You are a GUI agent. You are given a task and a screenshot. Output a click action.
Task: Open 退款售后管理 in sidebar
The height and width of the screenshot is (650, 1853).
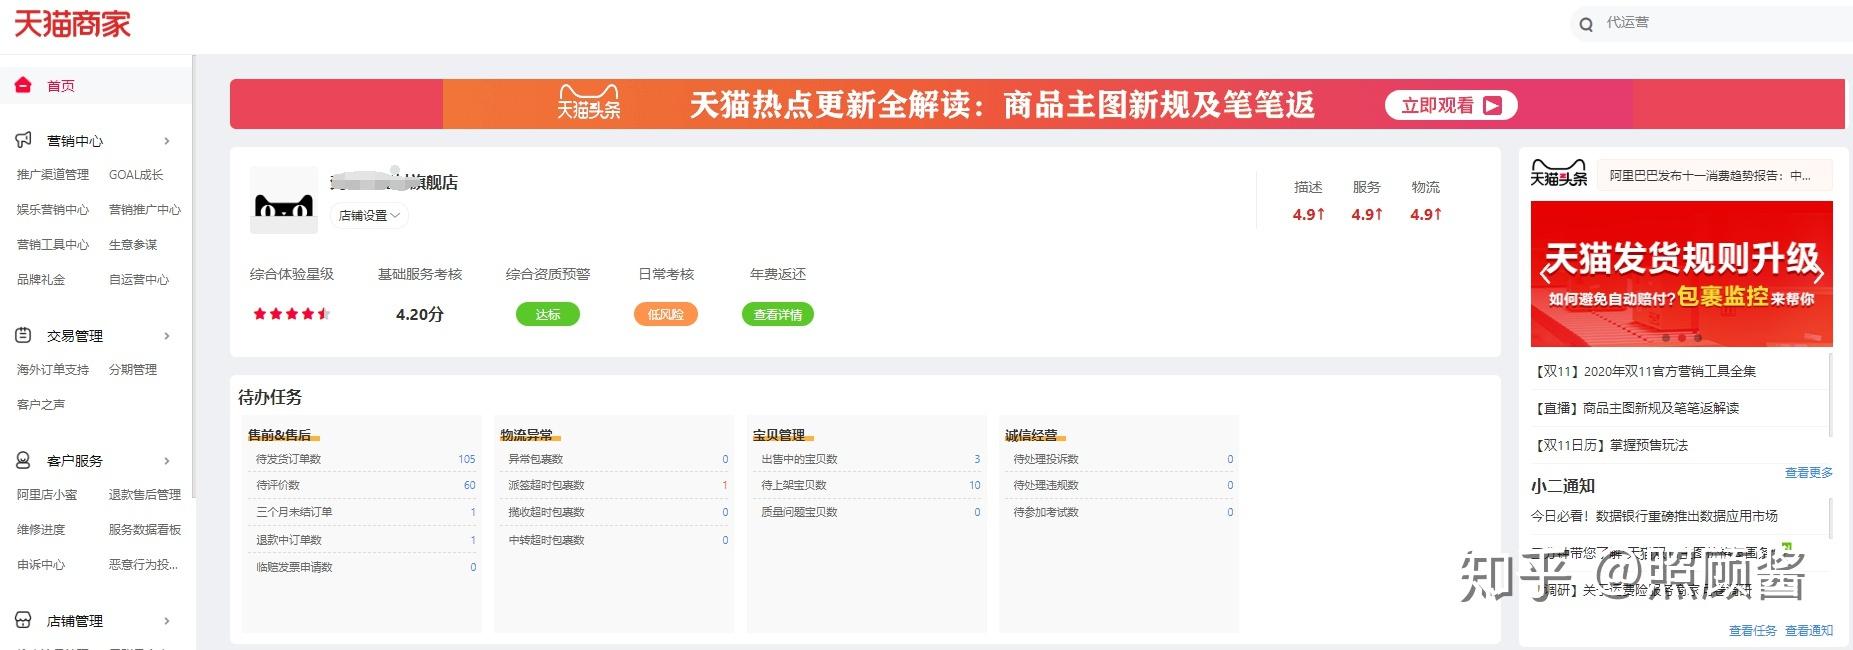pos(145,495)
